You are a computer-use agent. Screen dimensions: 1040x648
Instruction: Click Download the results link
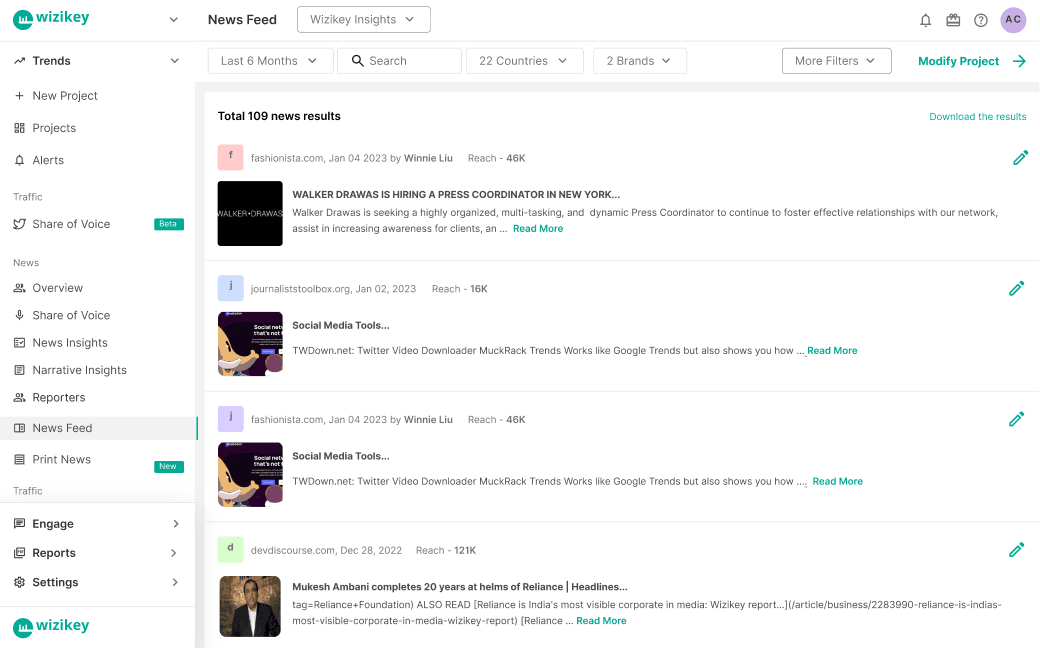tap(977, 117)
